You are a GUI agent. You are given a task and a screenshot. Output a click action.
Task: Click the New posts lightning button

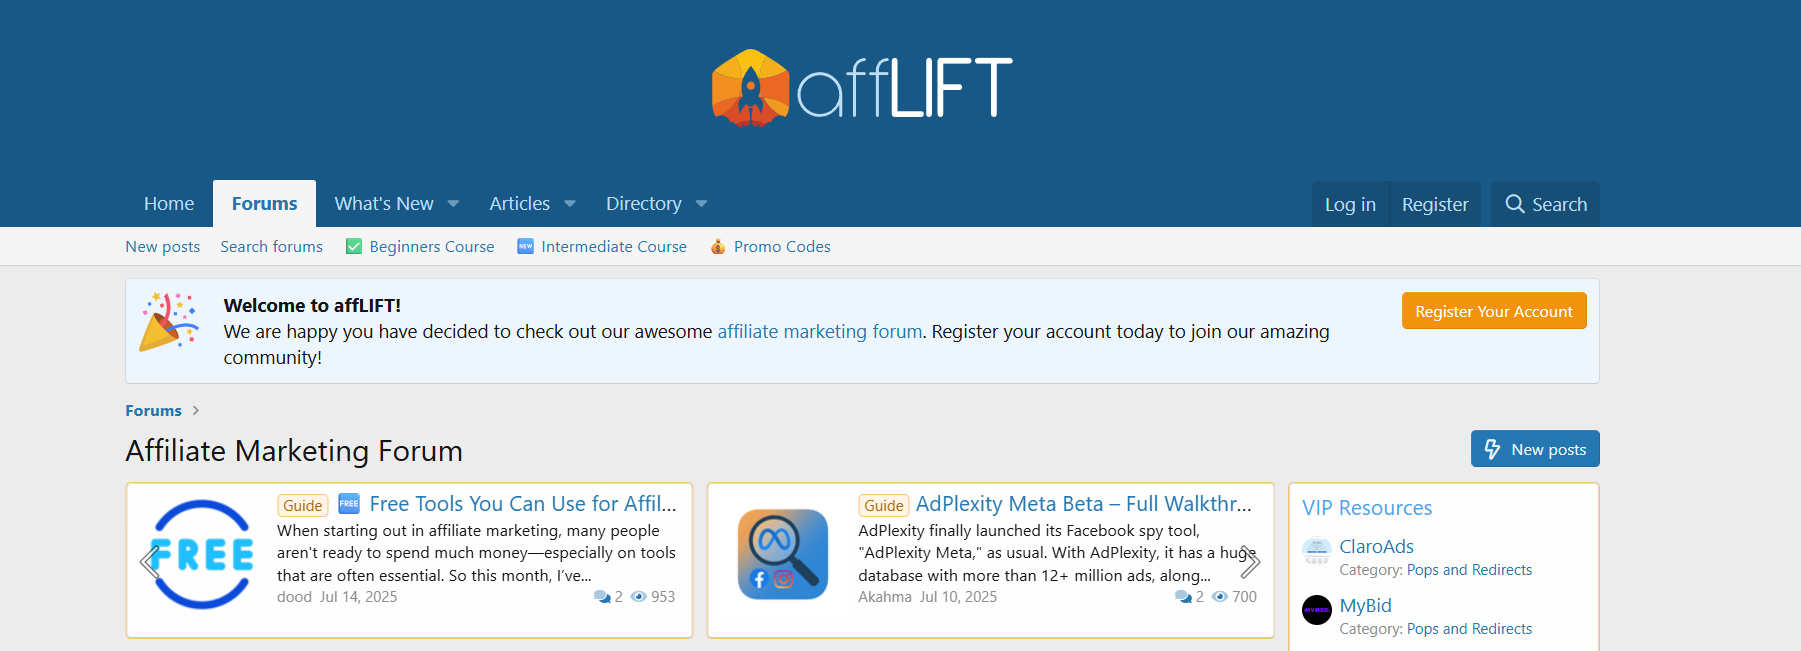(x=1535, y=449)
